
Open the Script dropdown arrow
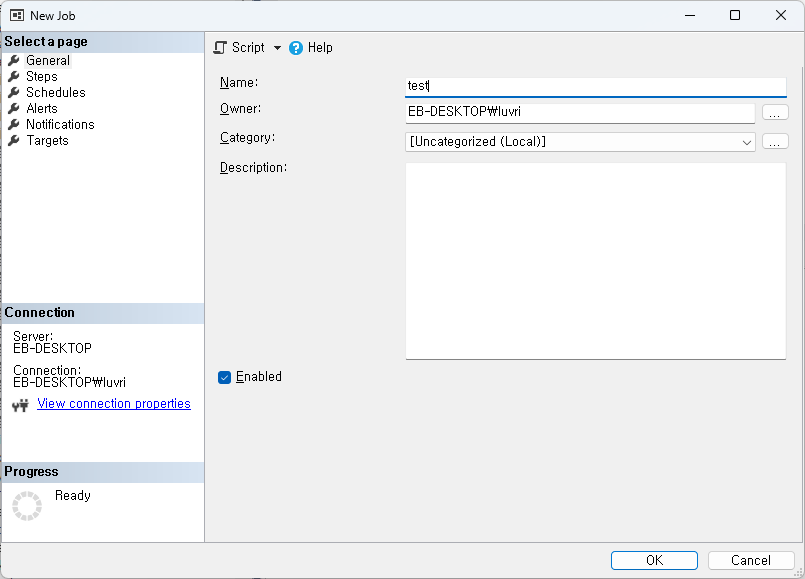277,48
